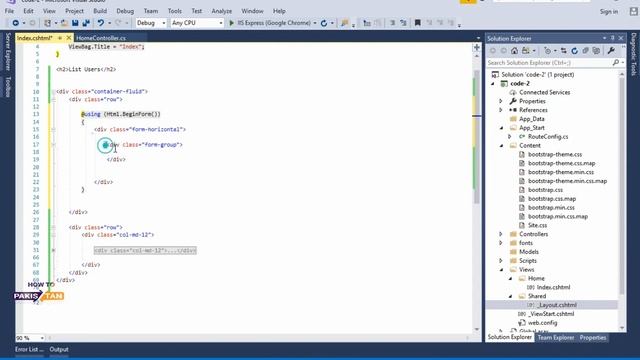Collapse the Views folder
The image size is (640, 360).
(502, 269)
